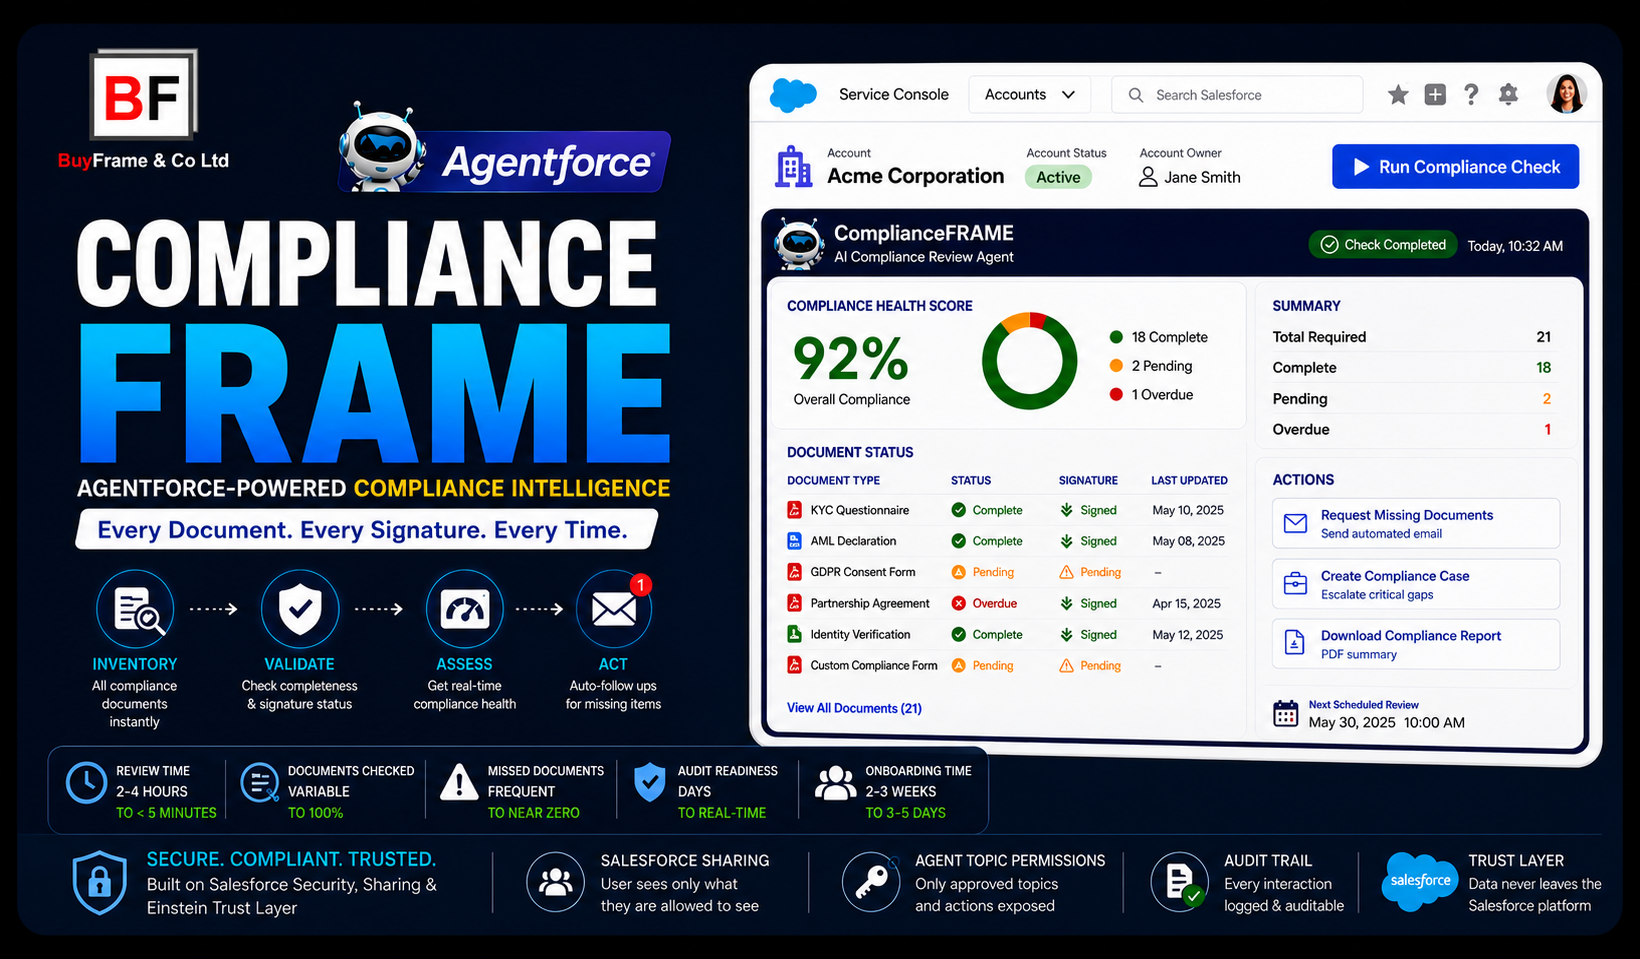
Task: Click Complete status checkmark for KYC Questionnaire
Action: click(958, 510)
